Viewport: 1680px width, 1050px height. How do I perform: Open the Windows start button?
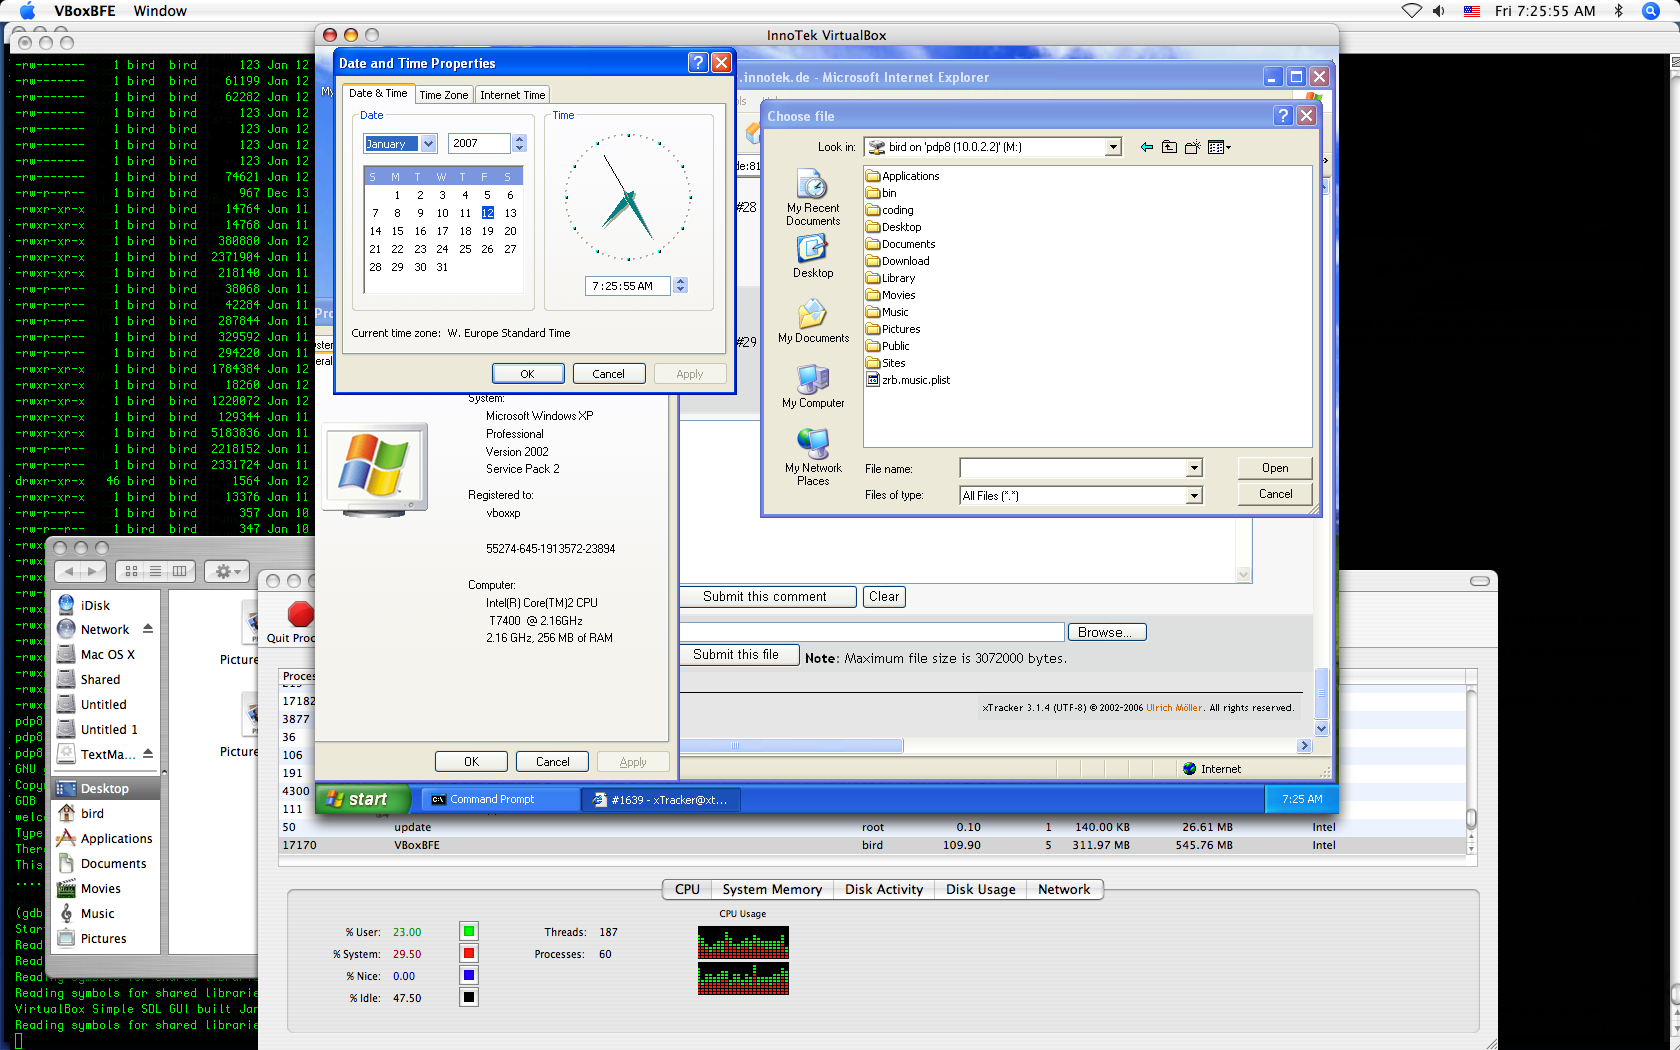pyautogui.click(x=363, y=799)
